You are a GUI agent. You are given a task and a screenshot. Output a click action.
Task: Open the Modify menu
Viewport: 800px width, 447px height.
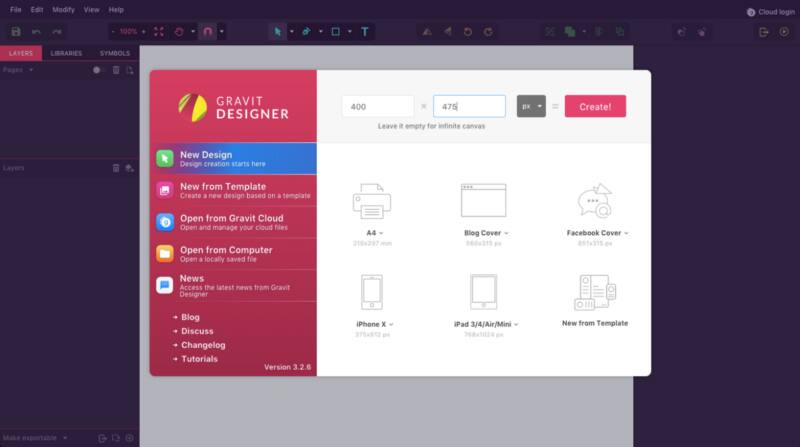pos(63,10)
